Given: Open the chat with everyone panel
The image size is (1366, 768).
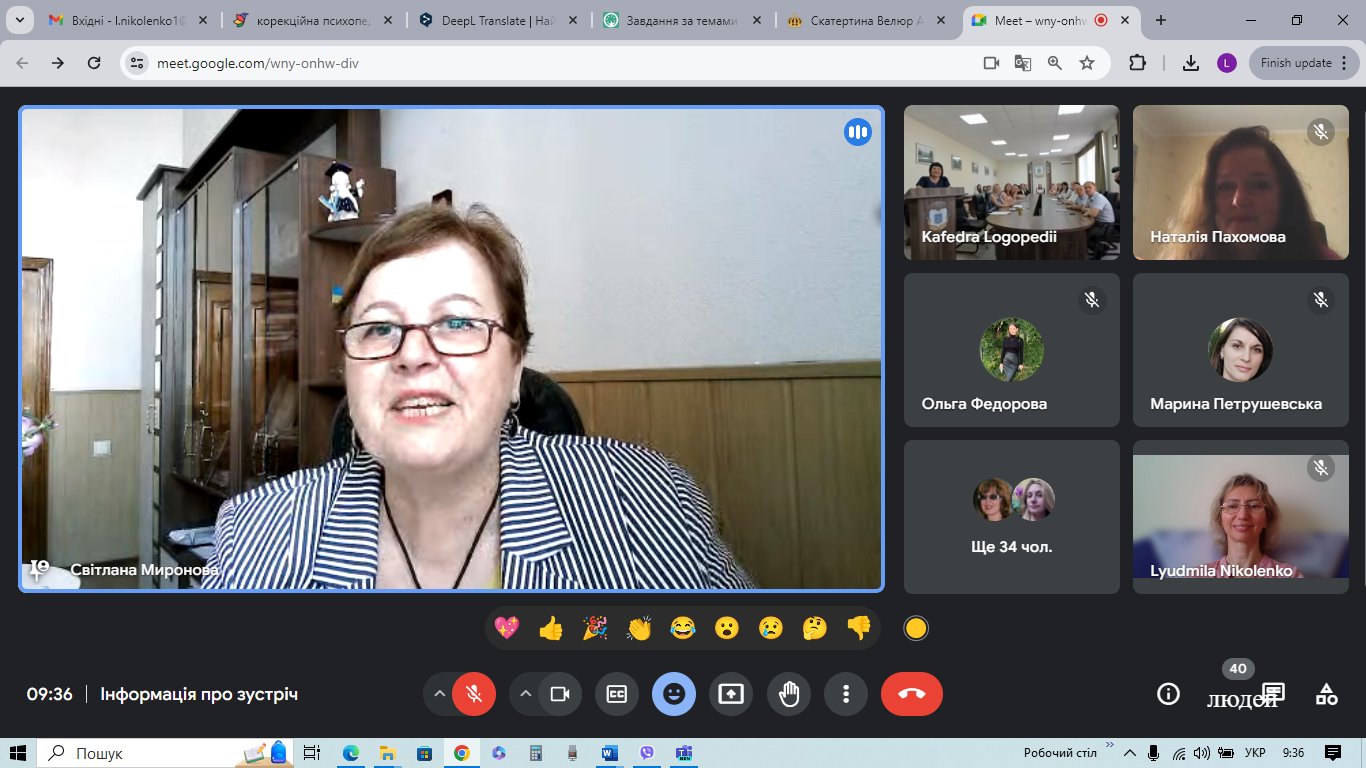Looking at the screenshot, I should coord(1273,693).
